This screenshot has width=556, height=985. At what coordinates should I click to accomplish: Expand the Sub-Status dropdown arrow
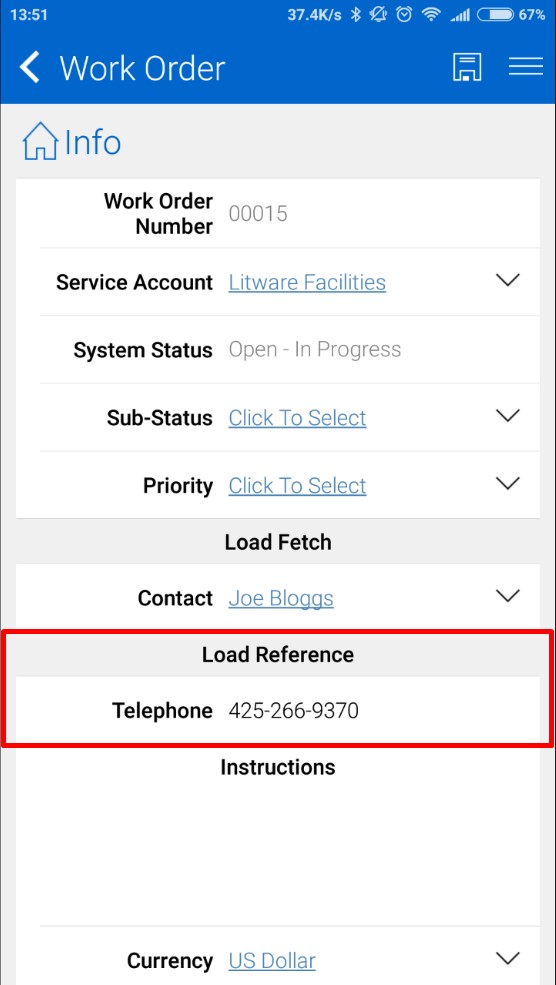coord(508,416)
